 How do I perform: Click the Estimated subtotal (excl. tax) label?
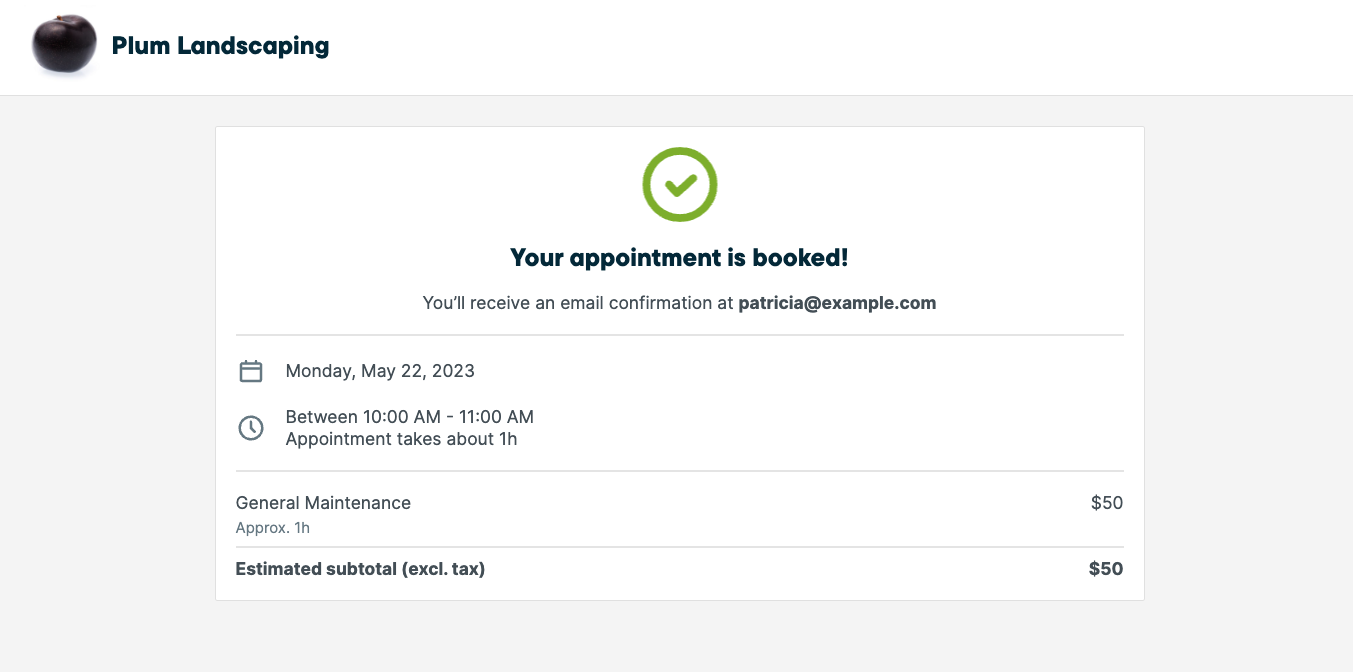[x=360, y=569]
